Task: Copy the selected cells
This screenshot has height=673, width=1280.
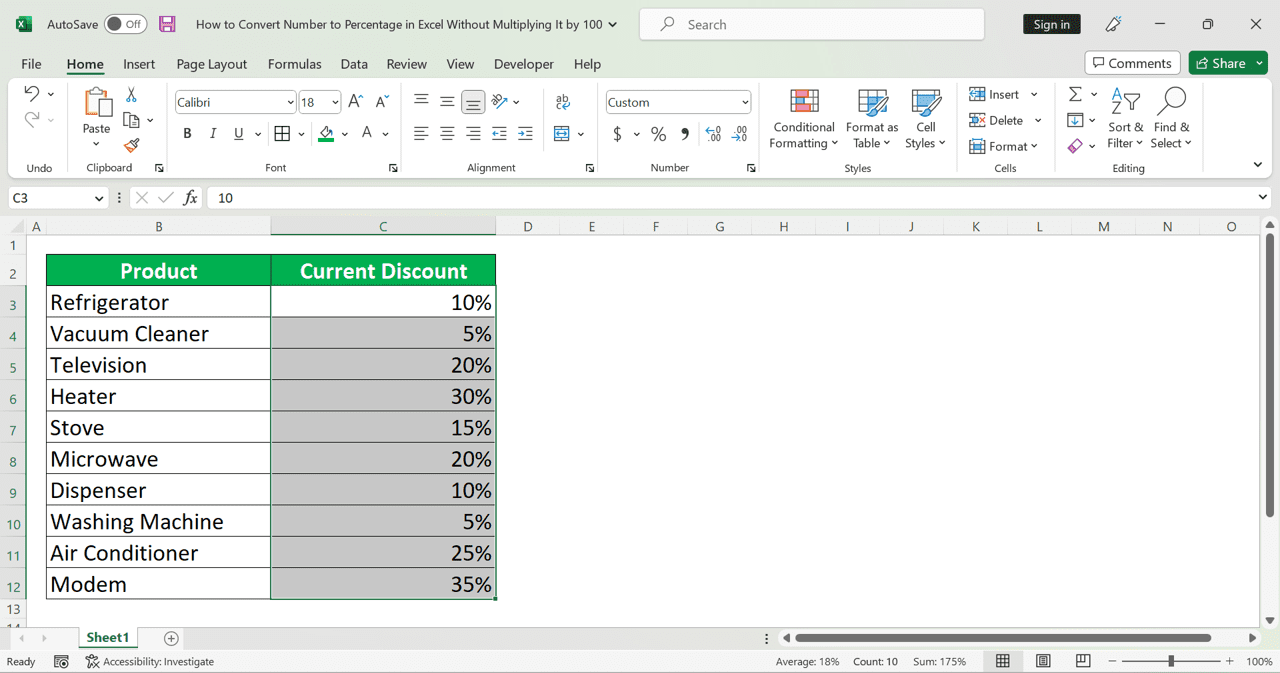Action: [131, 120]
